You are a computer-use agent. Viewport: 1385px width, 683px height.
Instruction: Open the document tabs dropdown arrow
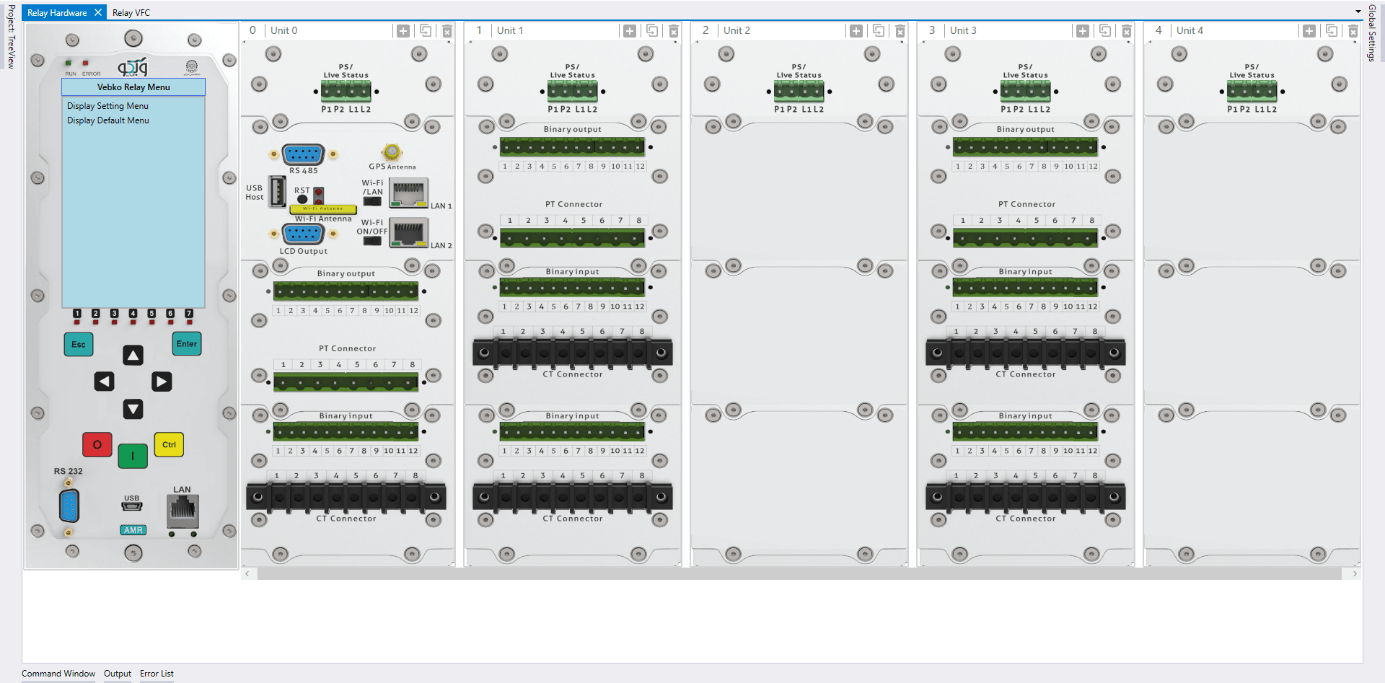pos(1357,12)
